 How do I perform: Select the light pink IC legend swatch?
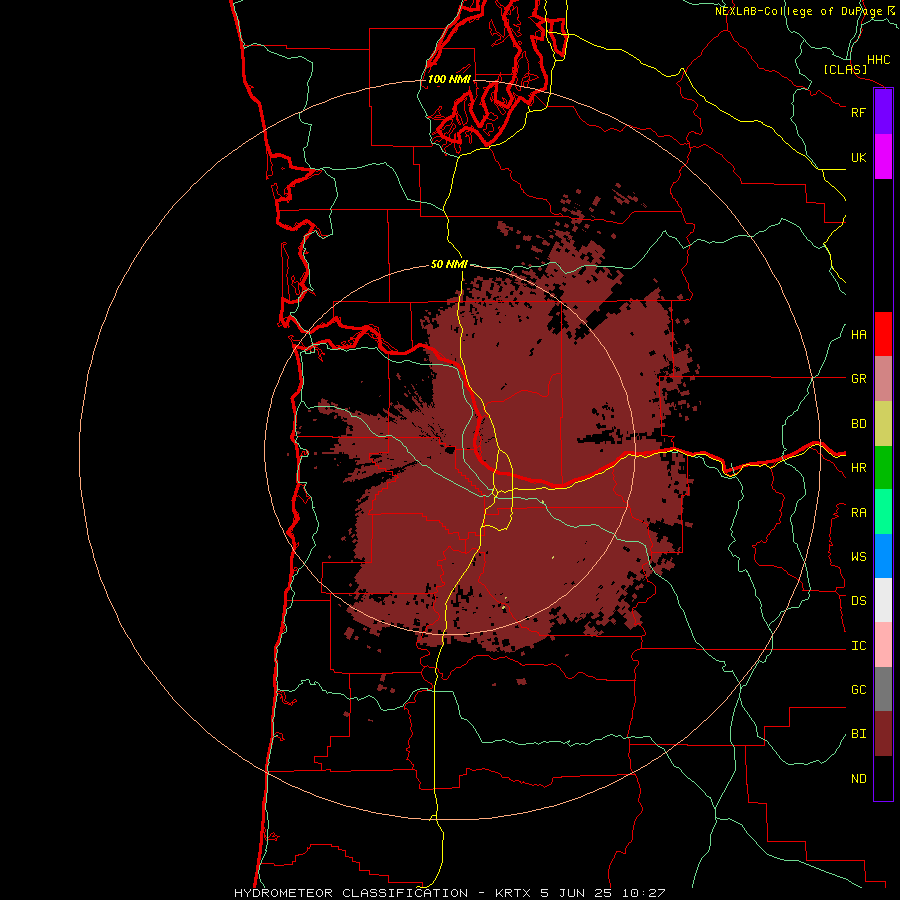point(883,645)
